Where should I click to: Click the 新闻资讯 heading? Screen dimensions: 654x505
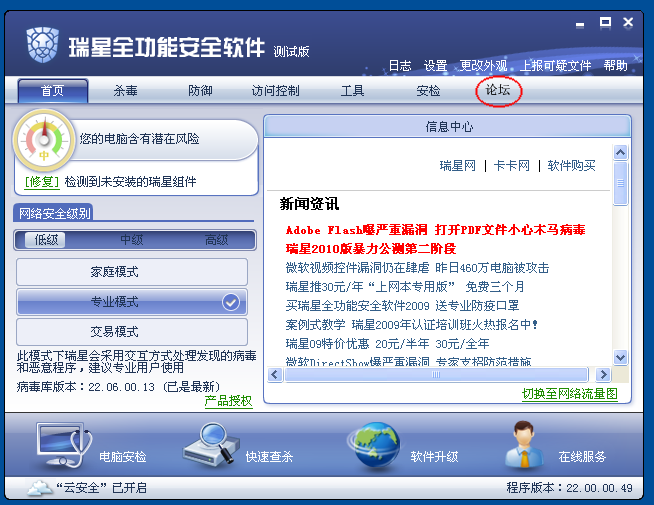[x=309, y=204]
